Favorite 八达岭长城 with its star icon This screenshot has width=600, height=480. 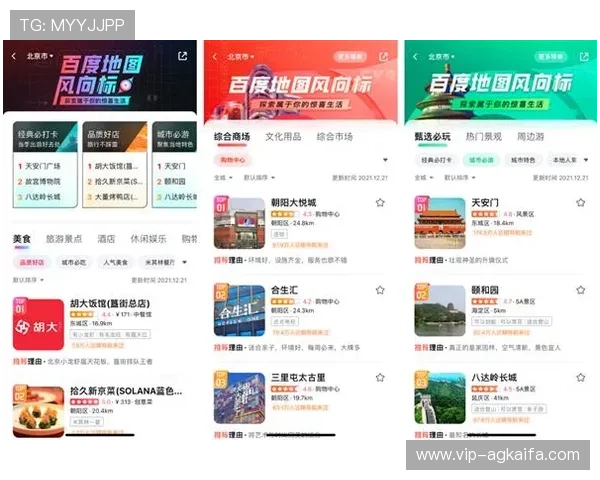[580, 377]
